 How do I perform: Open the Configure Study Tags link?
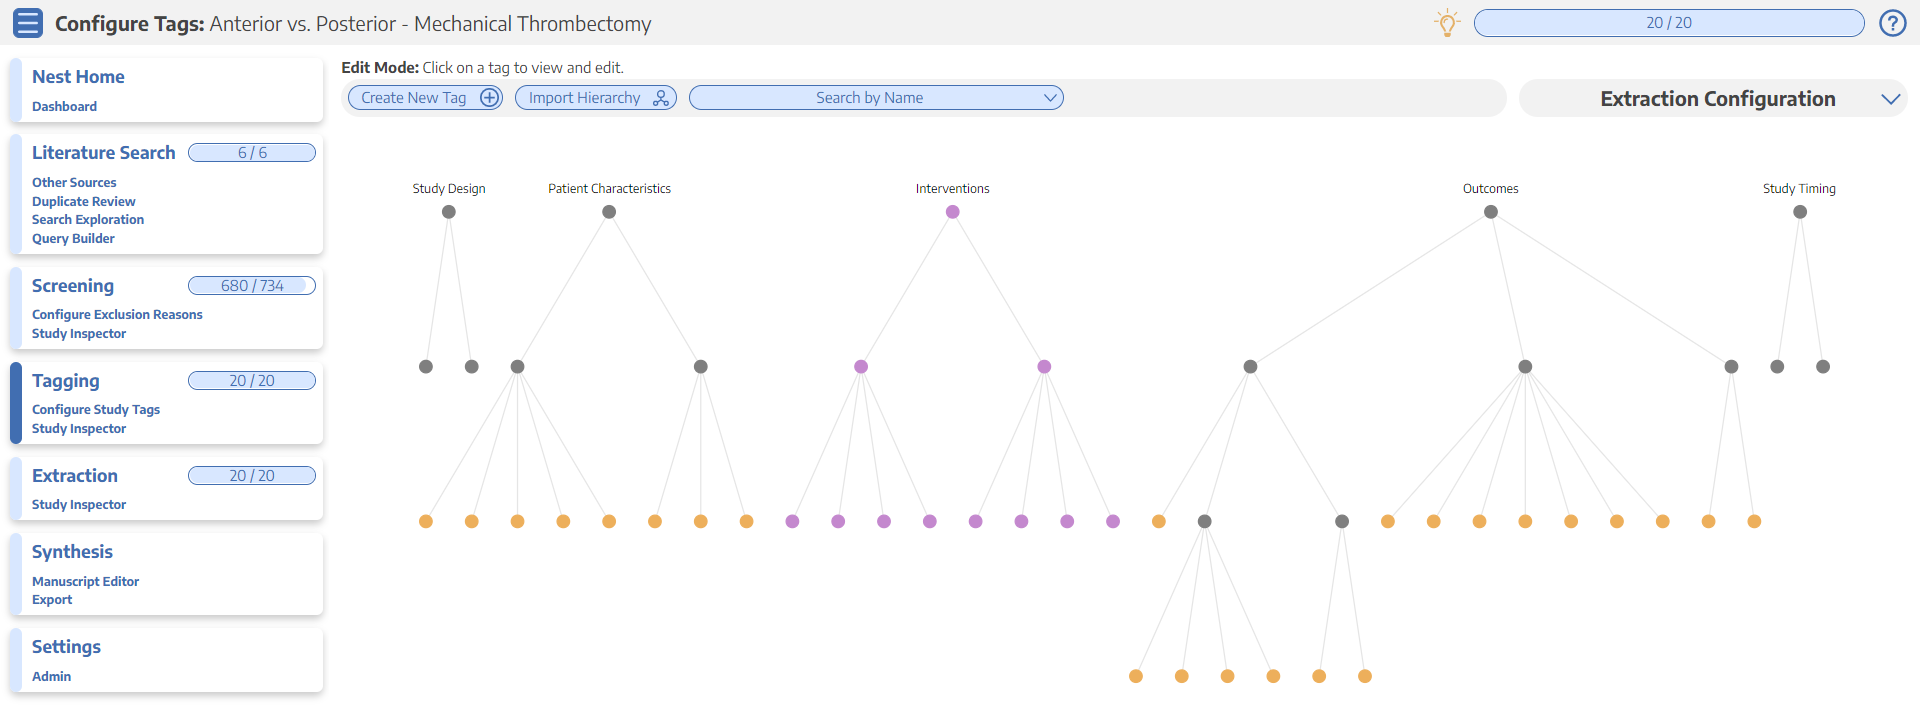[96, 410]
